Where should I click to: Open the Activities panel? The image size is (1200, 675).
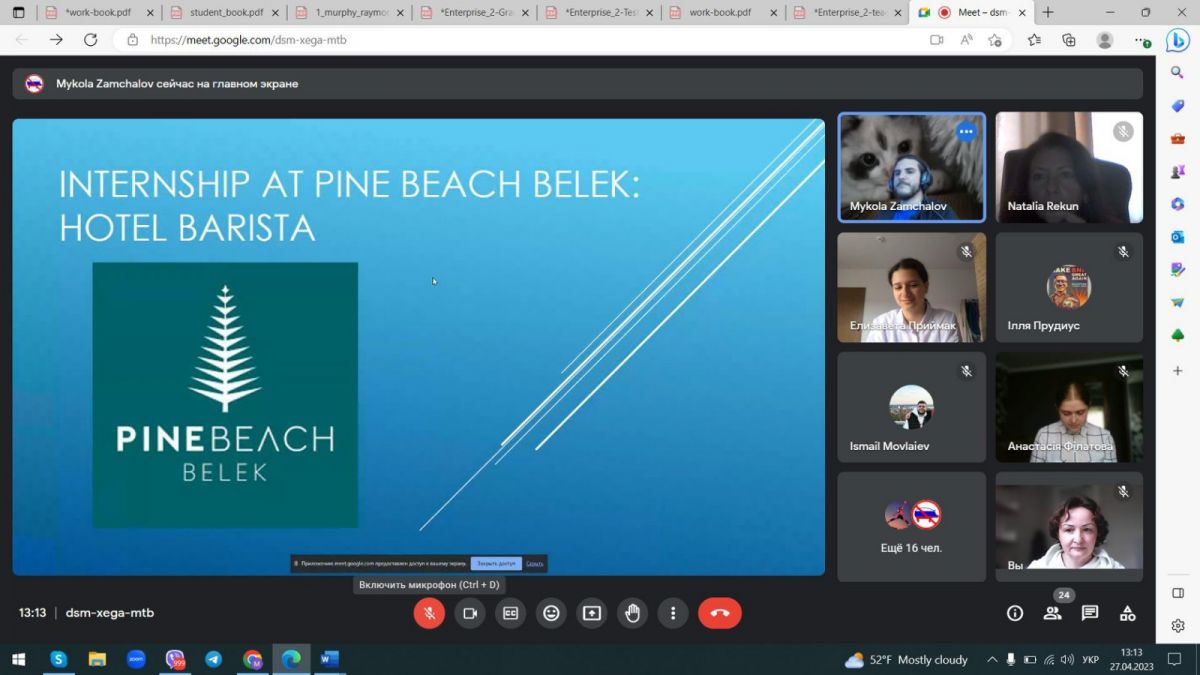[x=1127, y=613]
